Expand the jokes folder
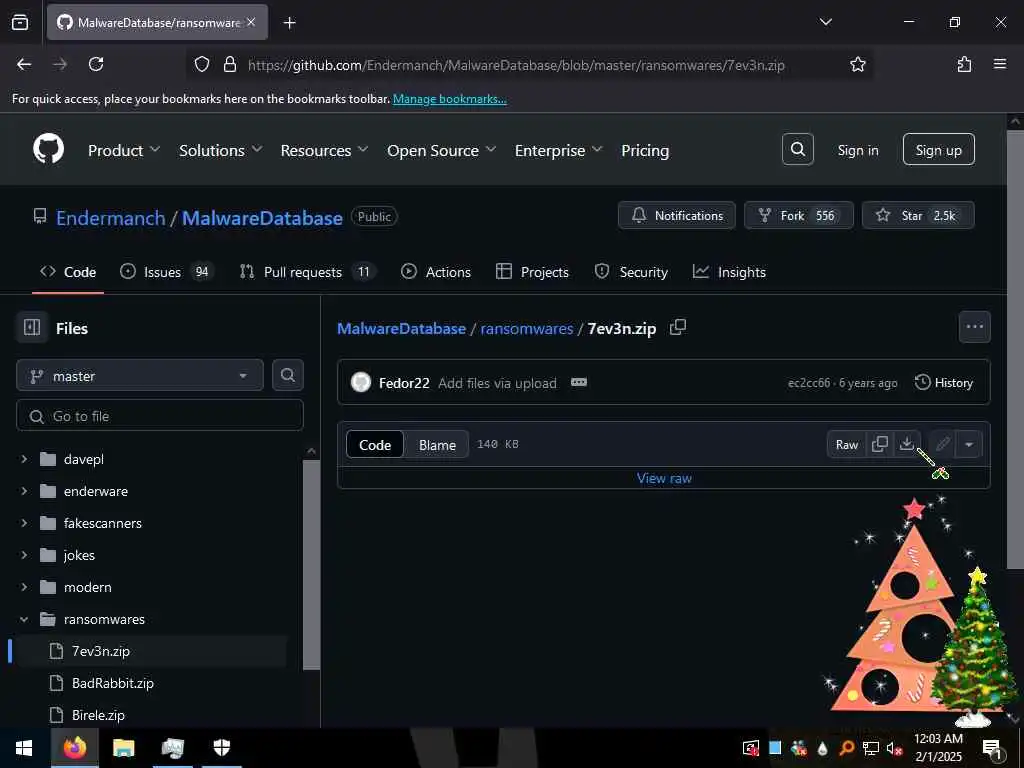This screenshot has height=768, width=1024. tap(24, 555)
